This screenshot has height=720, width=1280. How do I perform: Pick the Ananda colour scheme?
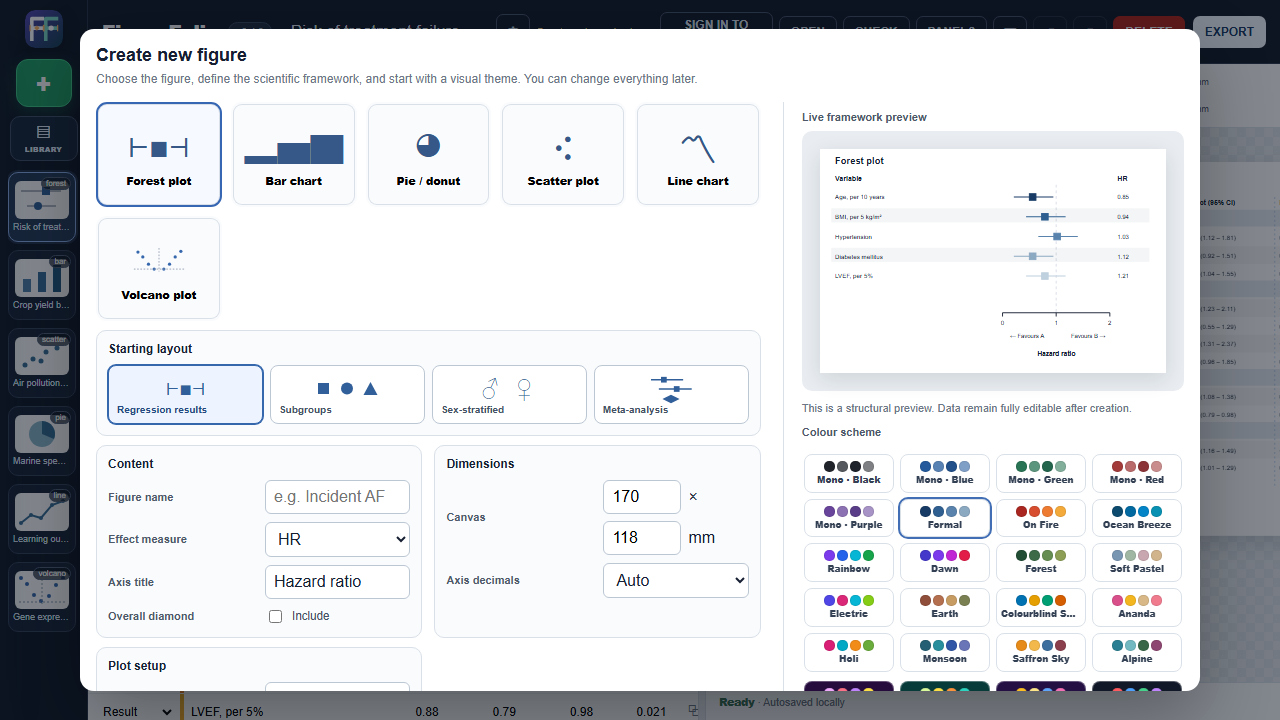click(x=1137, y=607)
